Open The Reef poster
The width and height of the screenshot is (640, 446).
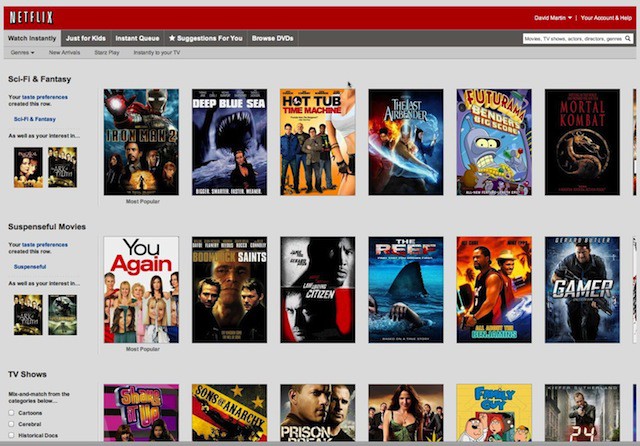[x=406, y=290]
